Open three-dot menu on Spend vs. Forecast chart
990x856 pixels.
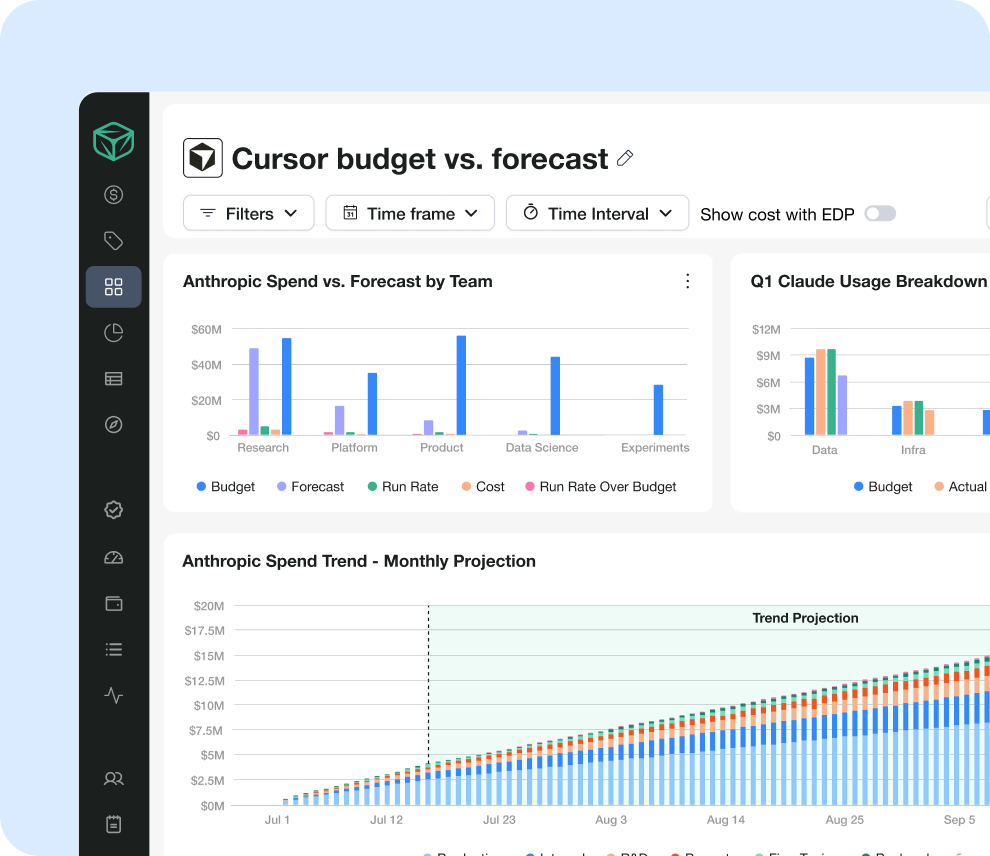point(688,282)
